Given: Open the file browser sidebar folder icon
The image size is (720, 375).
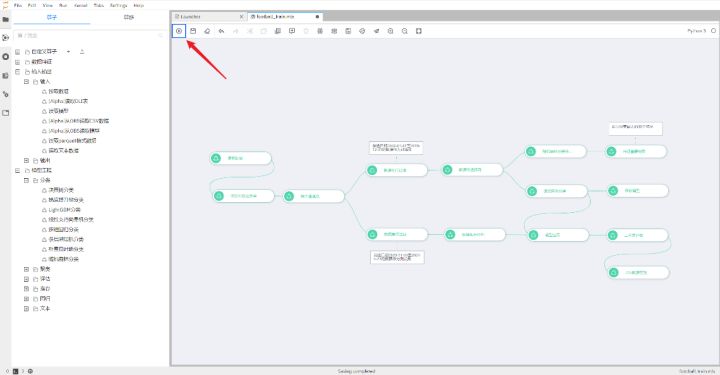Looking at the screenshot, I should 6,19.
